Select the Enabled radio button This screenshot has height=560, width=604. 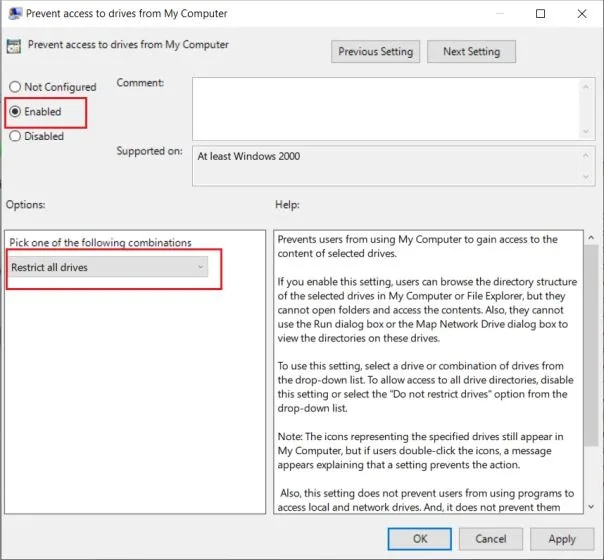pyautogui.click(x=15, y=111)
